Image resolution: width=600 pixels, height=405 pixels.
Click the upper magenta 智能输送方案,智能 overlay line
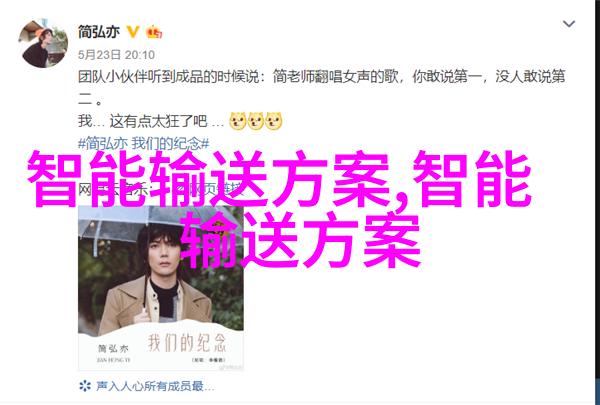(x=279, y=179)
